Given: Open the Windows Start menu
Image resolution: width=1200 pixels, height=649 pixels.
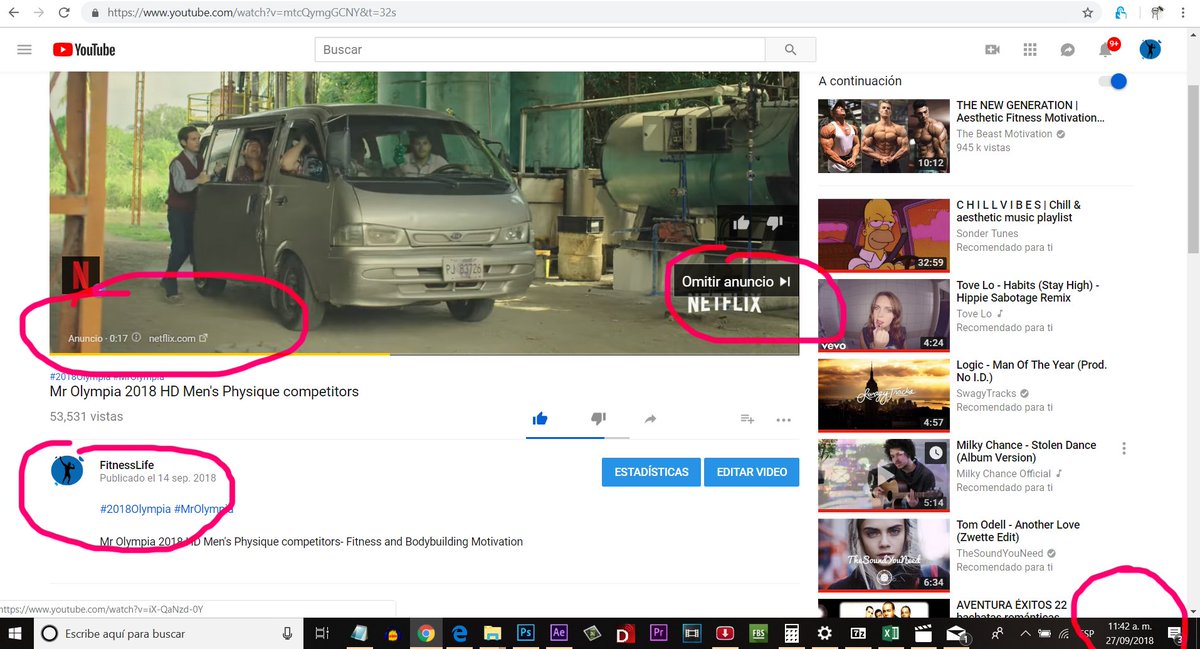Looking at the screenshot, I should click(x=17, y=633).
